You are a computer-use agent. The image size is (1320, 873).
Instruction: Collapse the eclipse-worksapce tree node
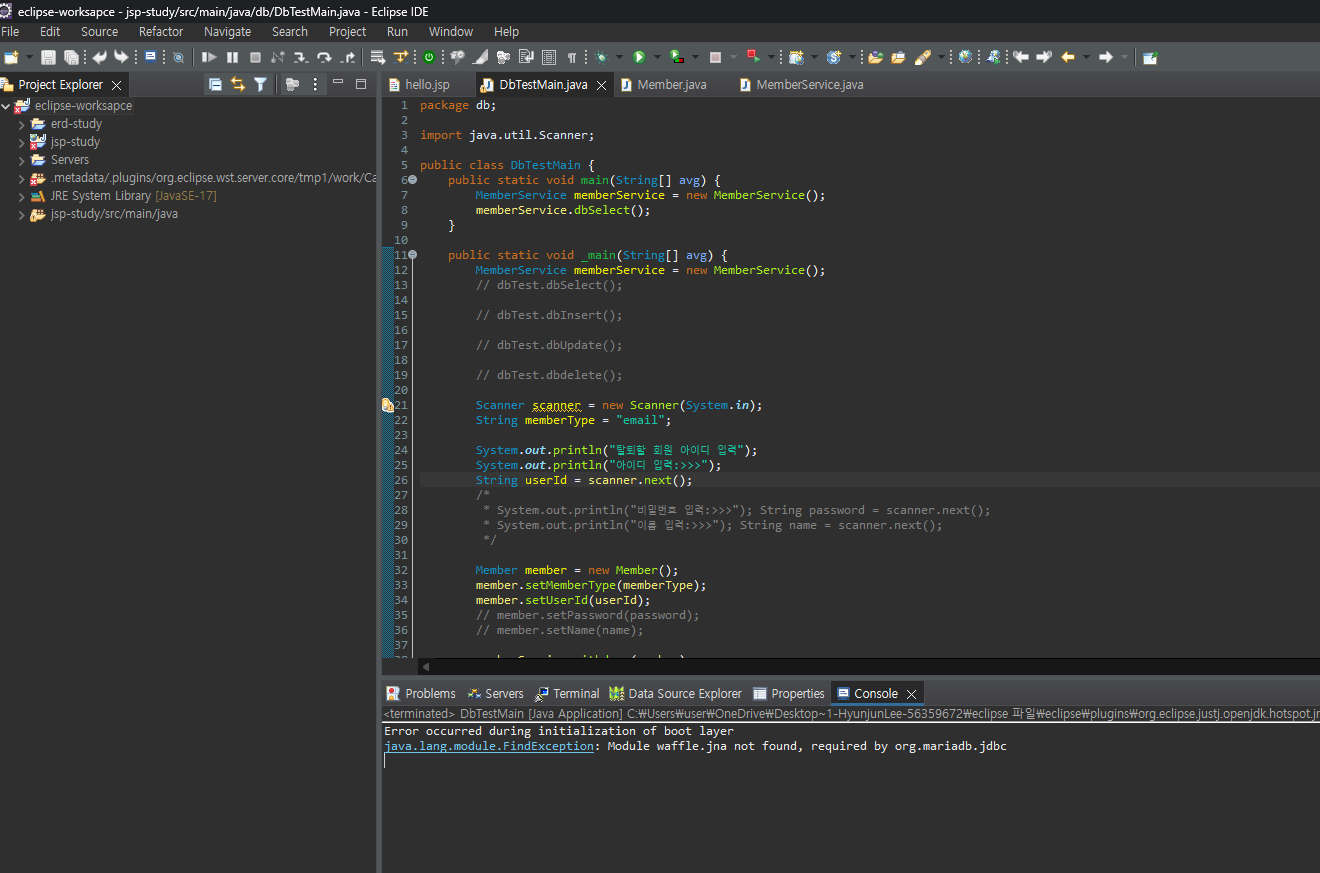[6, 106]
